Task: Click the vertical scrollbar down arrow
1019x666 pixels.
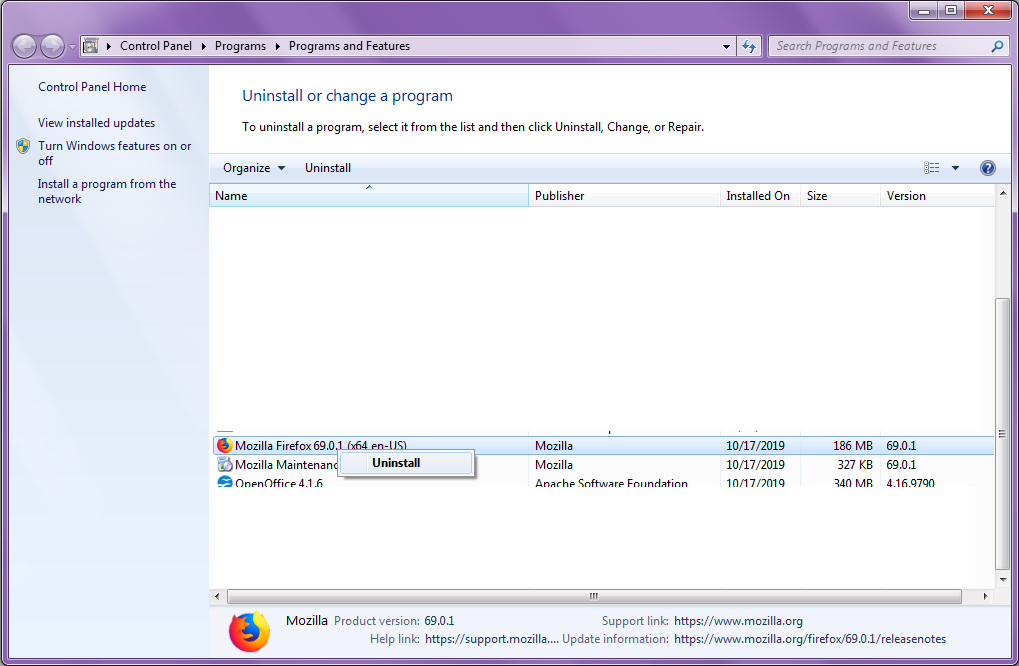Action: (1003, 580)
